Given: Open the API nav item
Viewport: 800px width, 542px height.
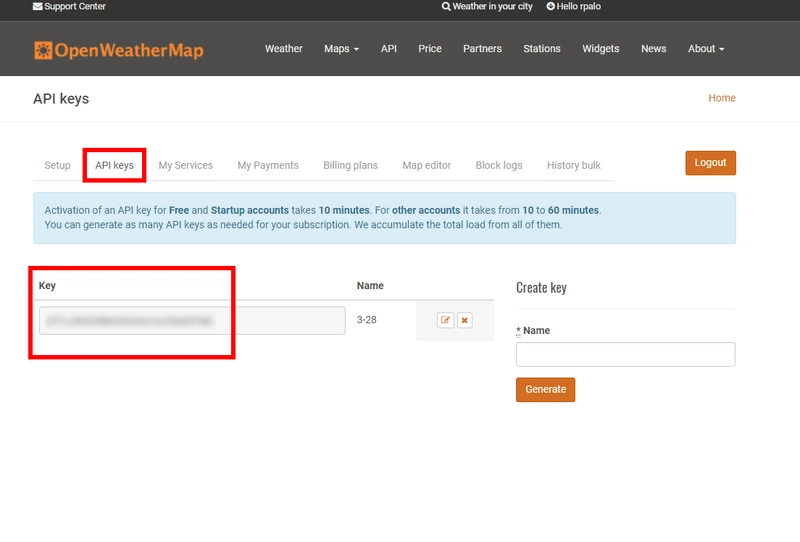Looking at the screenshot, I should click(x=388, y=48).
